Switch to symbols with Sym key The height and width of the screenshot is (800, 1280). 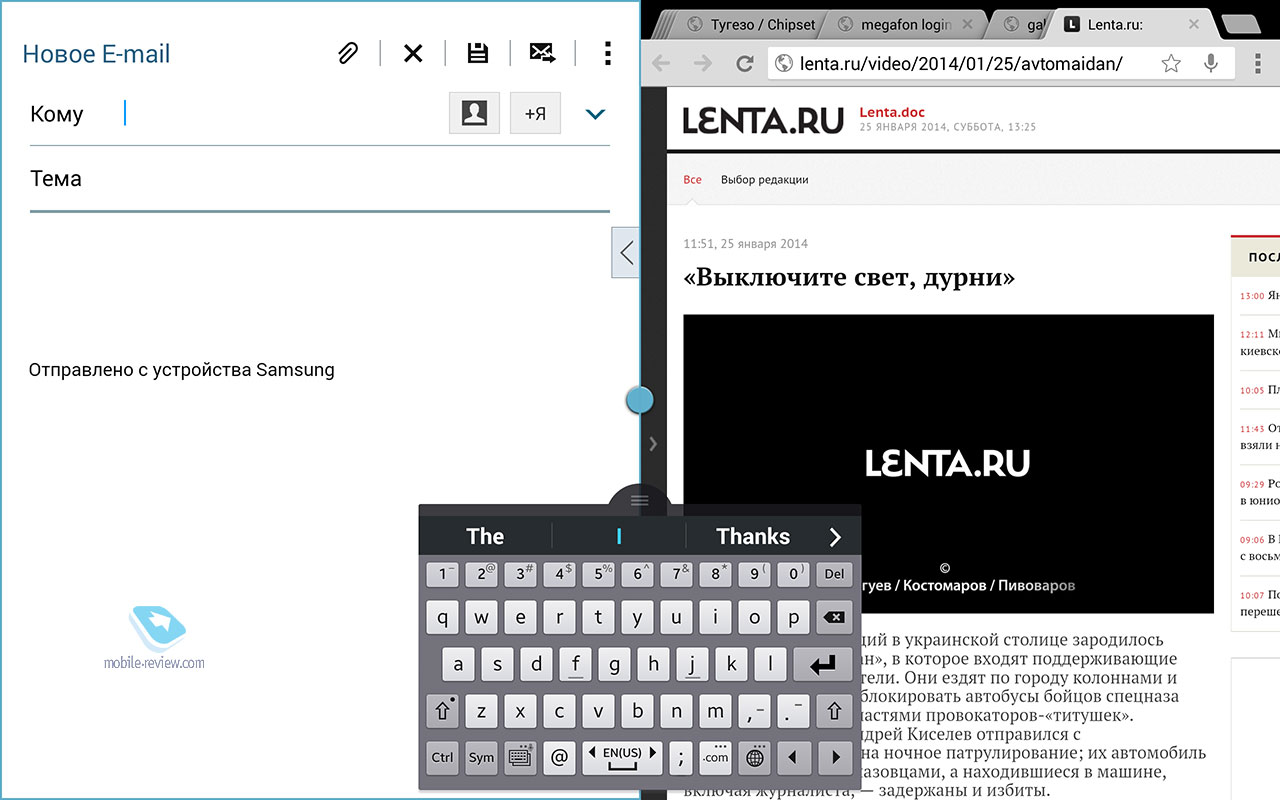tap(481, 758)
